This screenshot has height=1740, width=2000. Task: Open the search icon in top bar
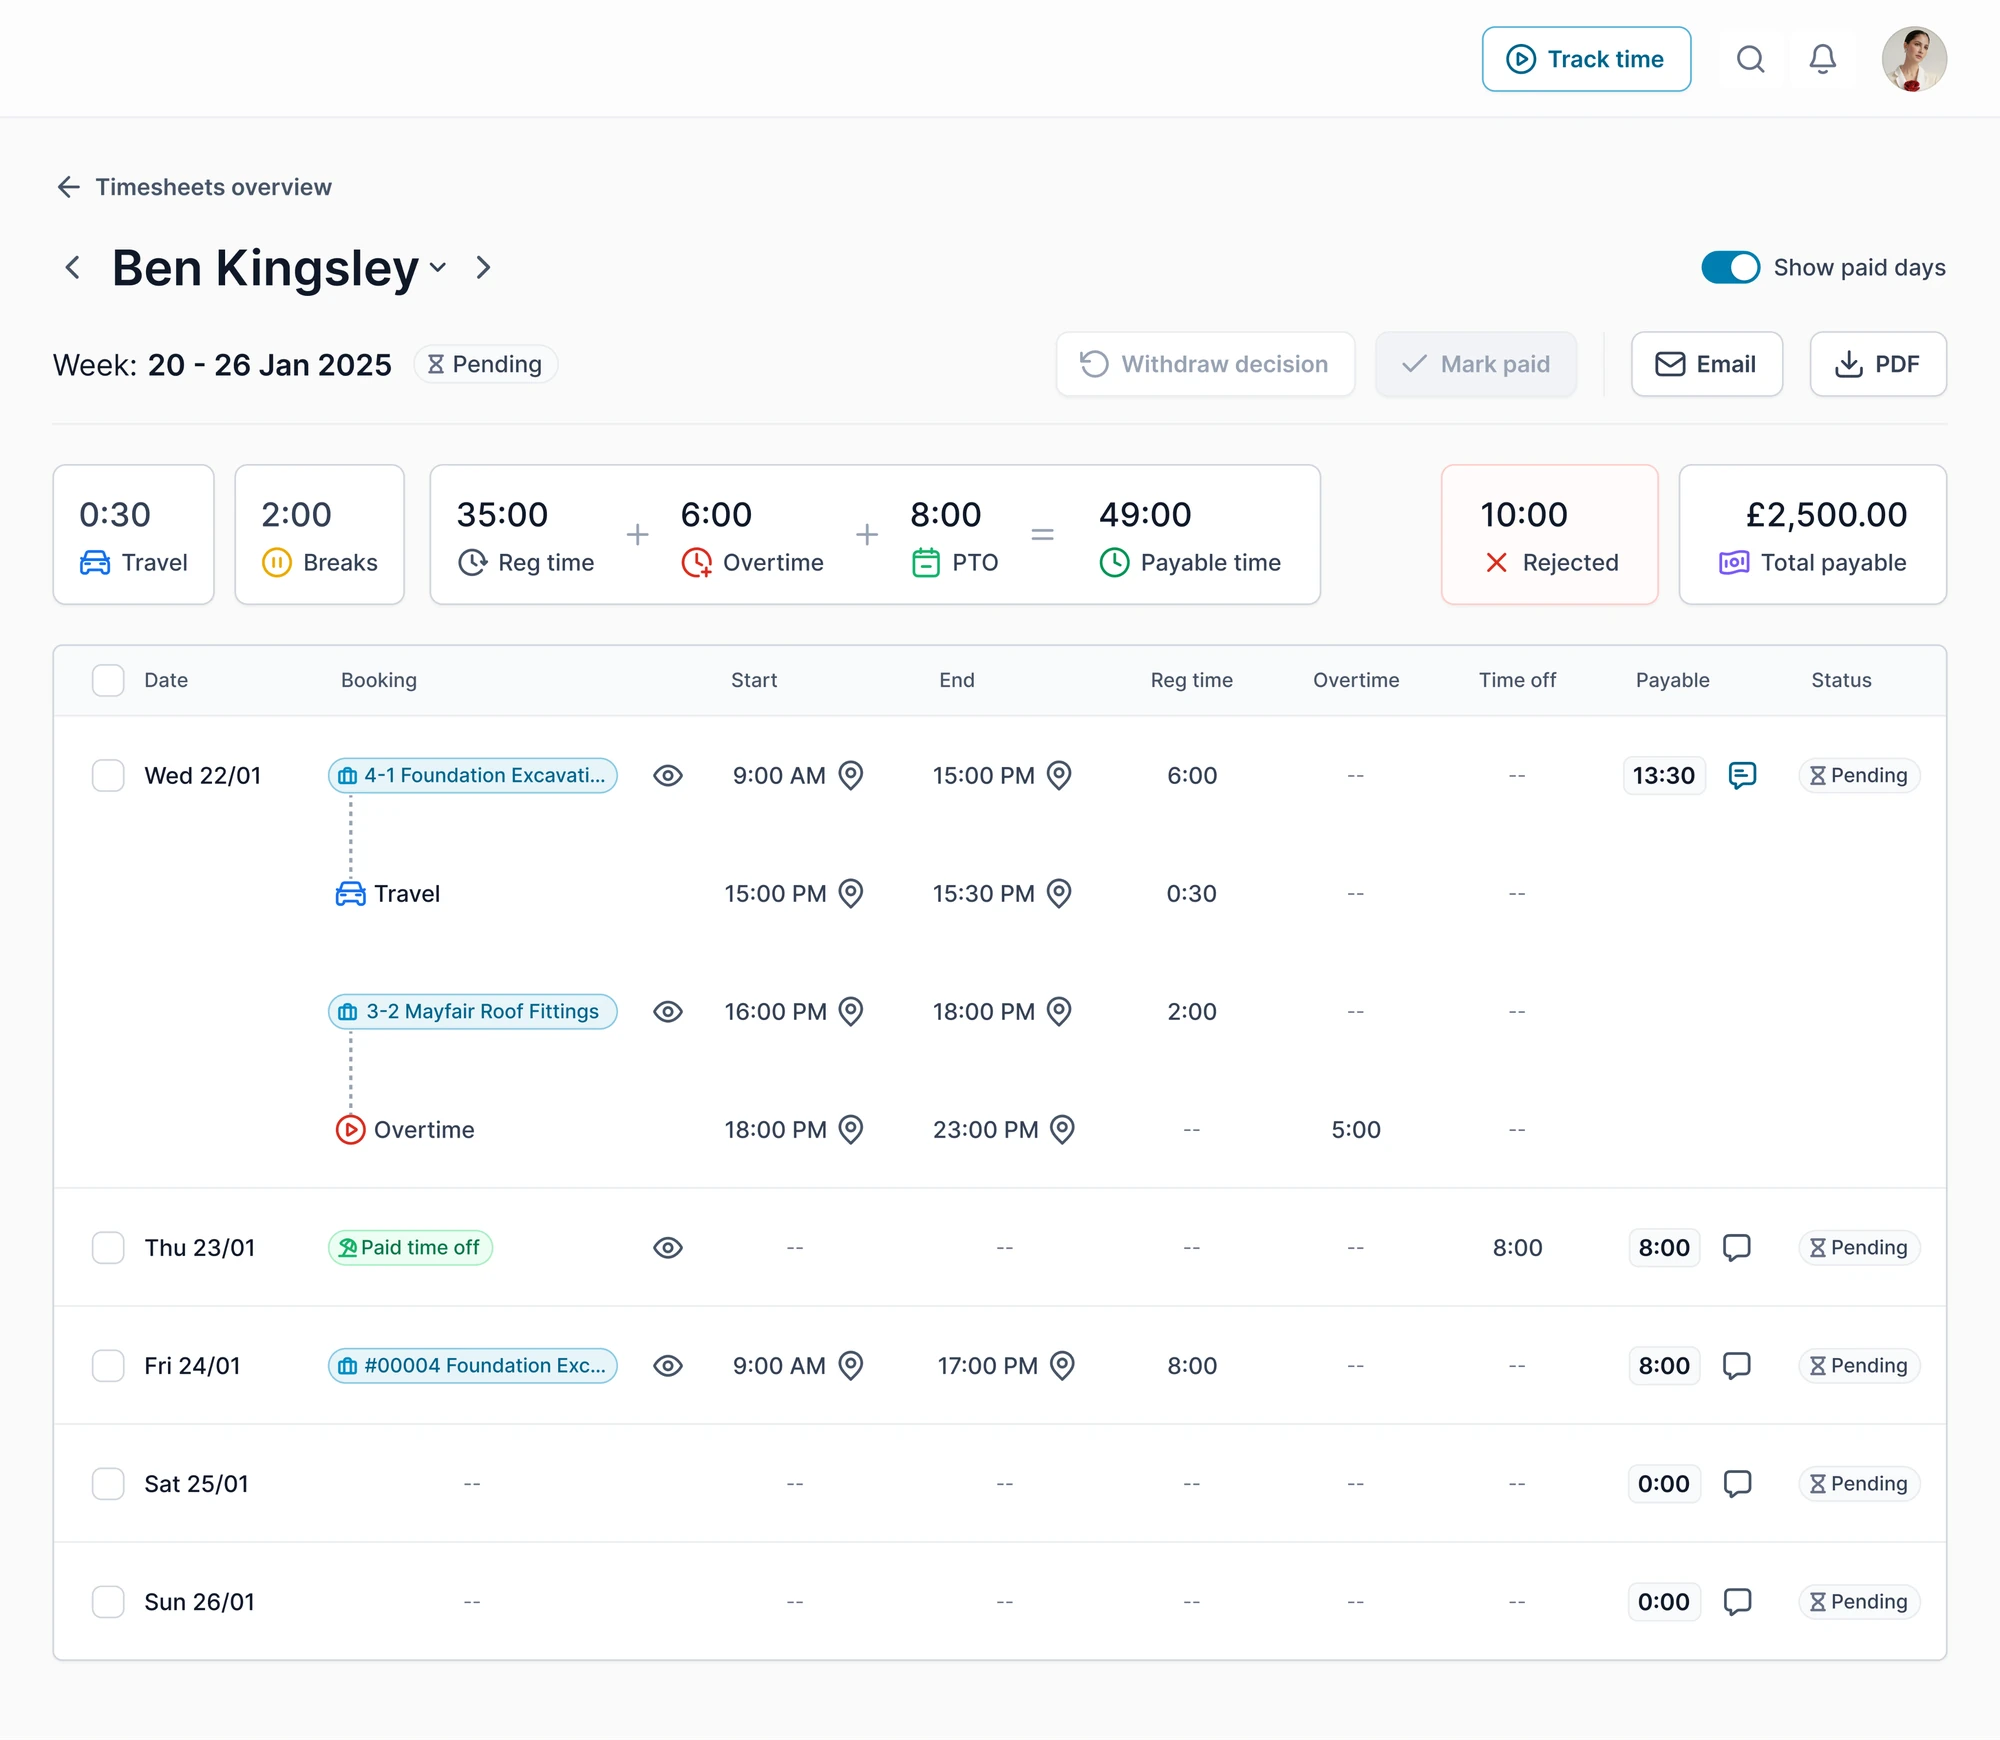point(1750,59)
